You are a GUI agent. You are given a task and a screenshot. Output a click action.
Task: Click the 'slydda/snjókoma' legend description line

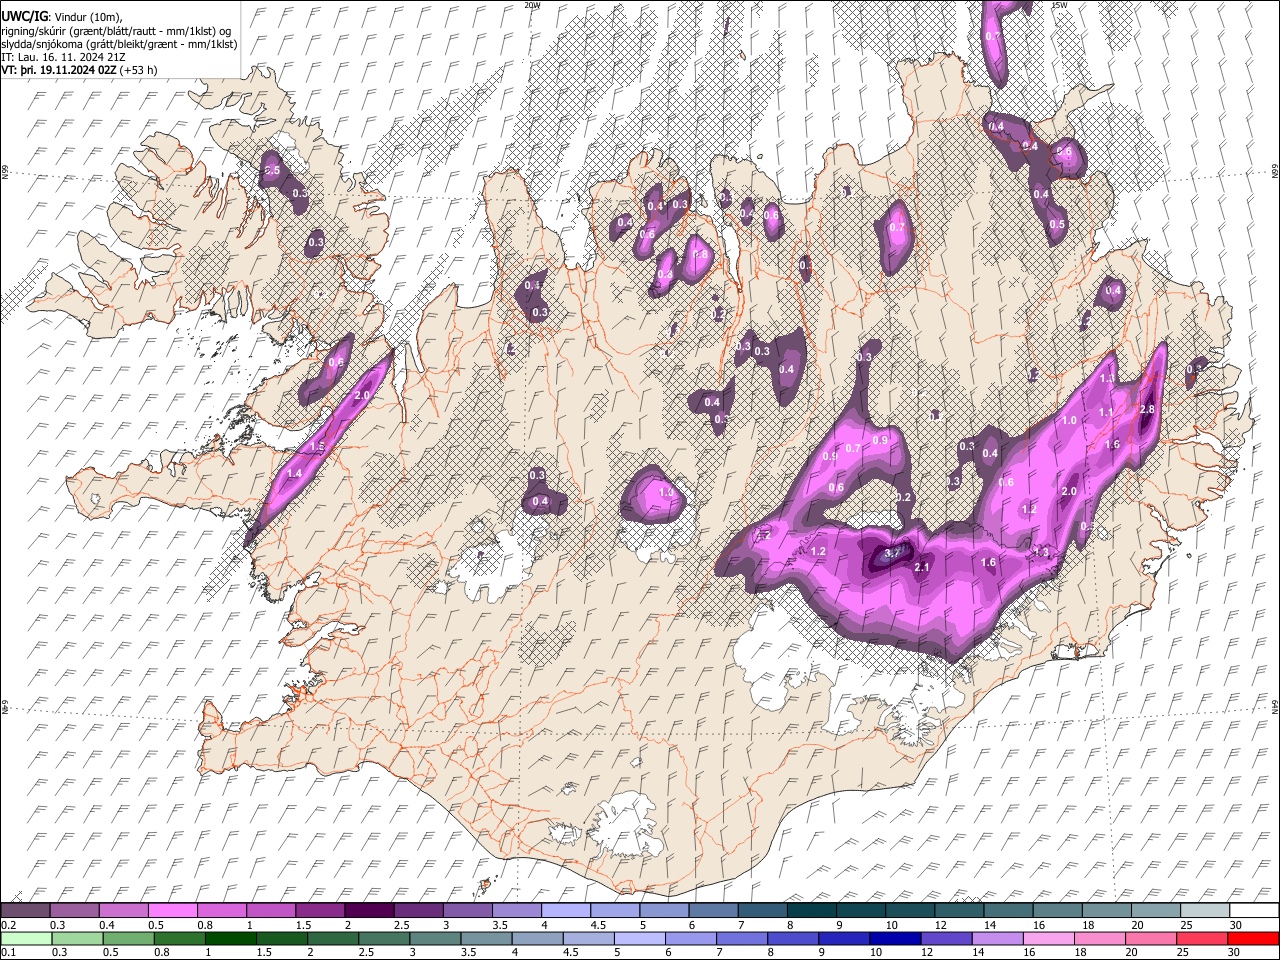(120, 44)
